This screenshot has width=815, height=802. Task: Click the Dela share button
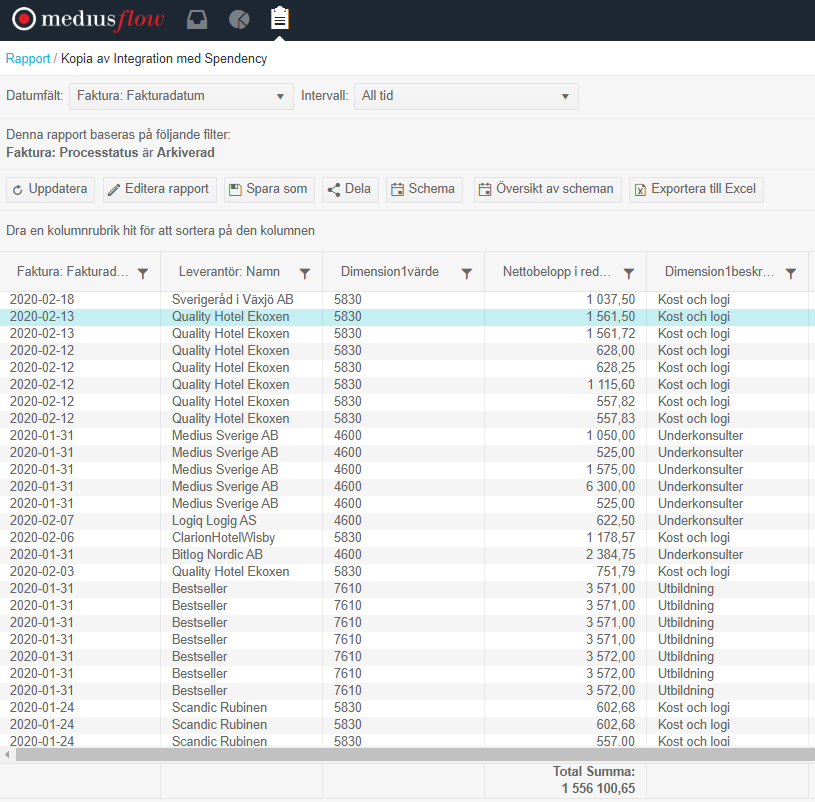point(350,189)
